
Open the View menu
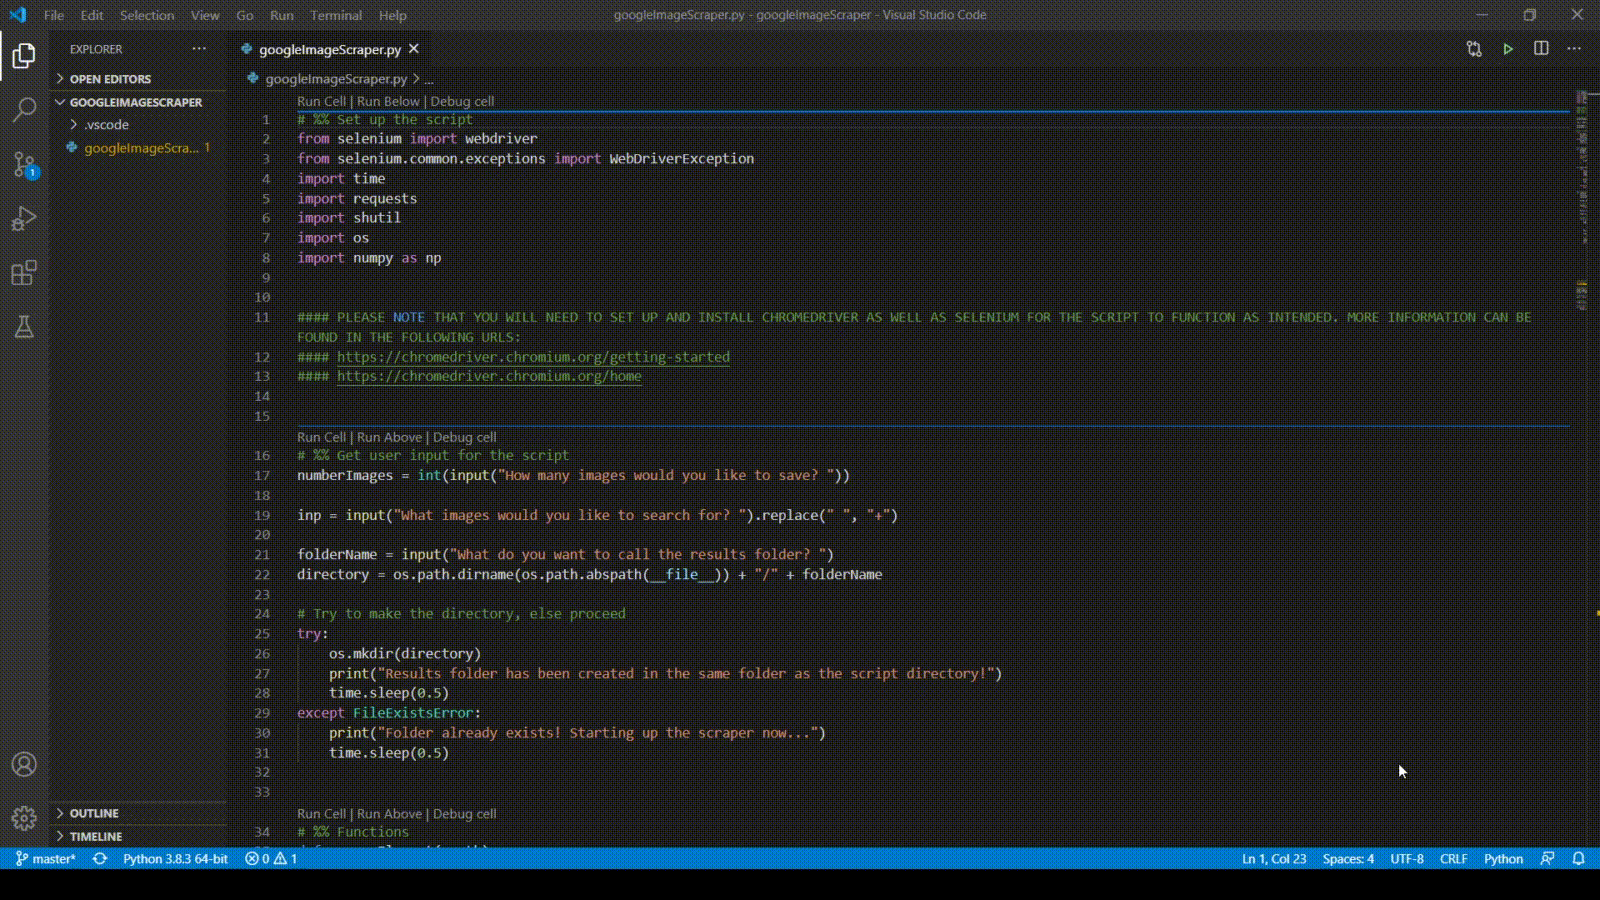coord(205,15)
